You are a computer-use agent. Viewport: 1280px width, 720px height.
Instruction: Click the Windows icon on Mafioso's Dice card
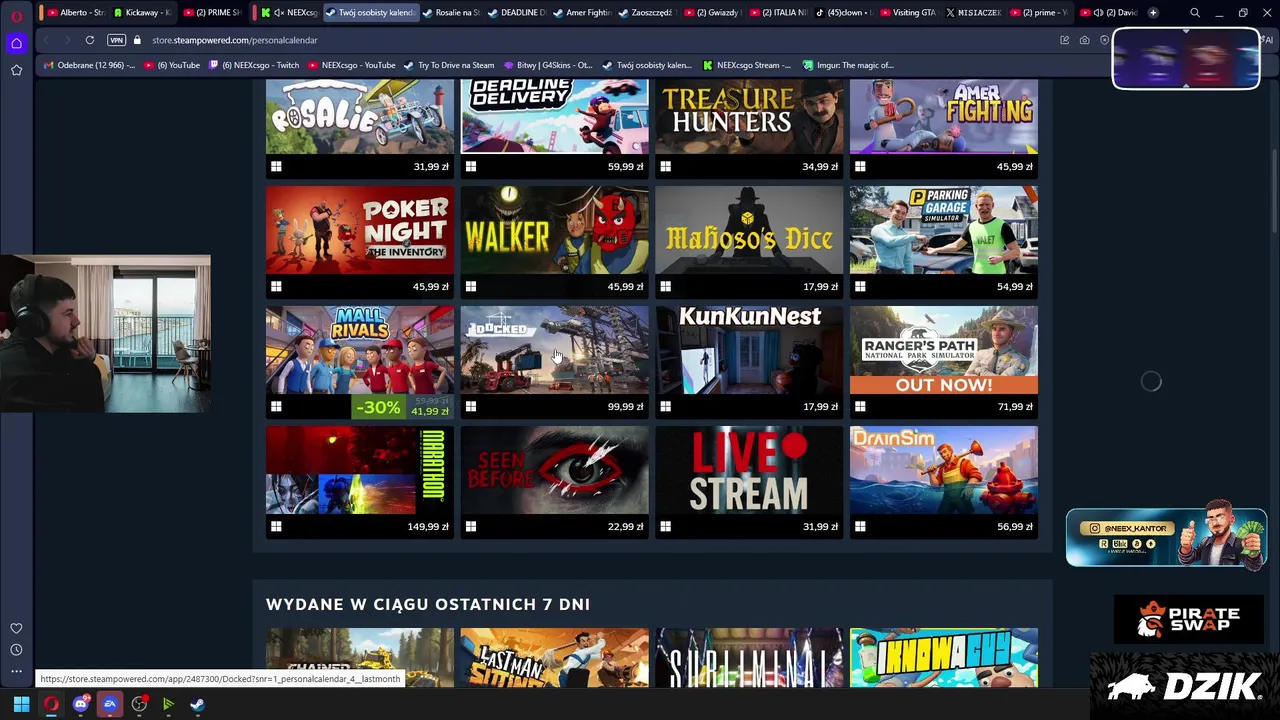[x=665, y=287]
